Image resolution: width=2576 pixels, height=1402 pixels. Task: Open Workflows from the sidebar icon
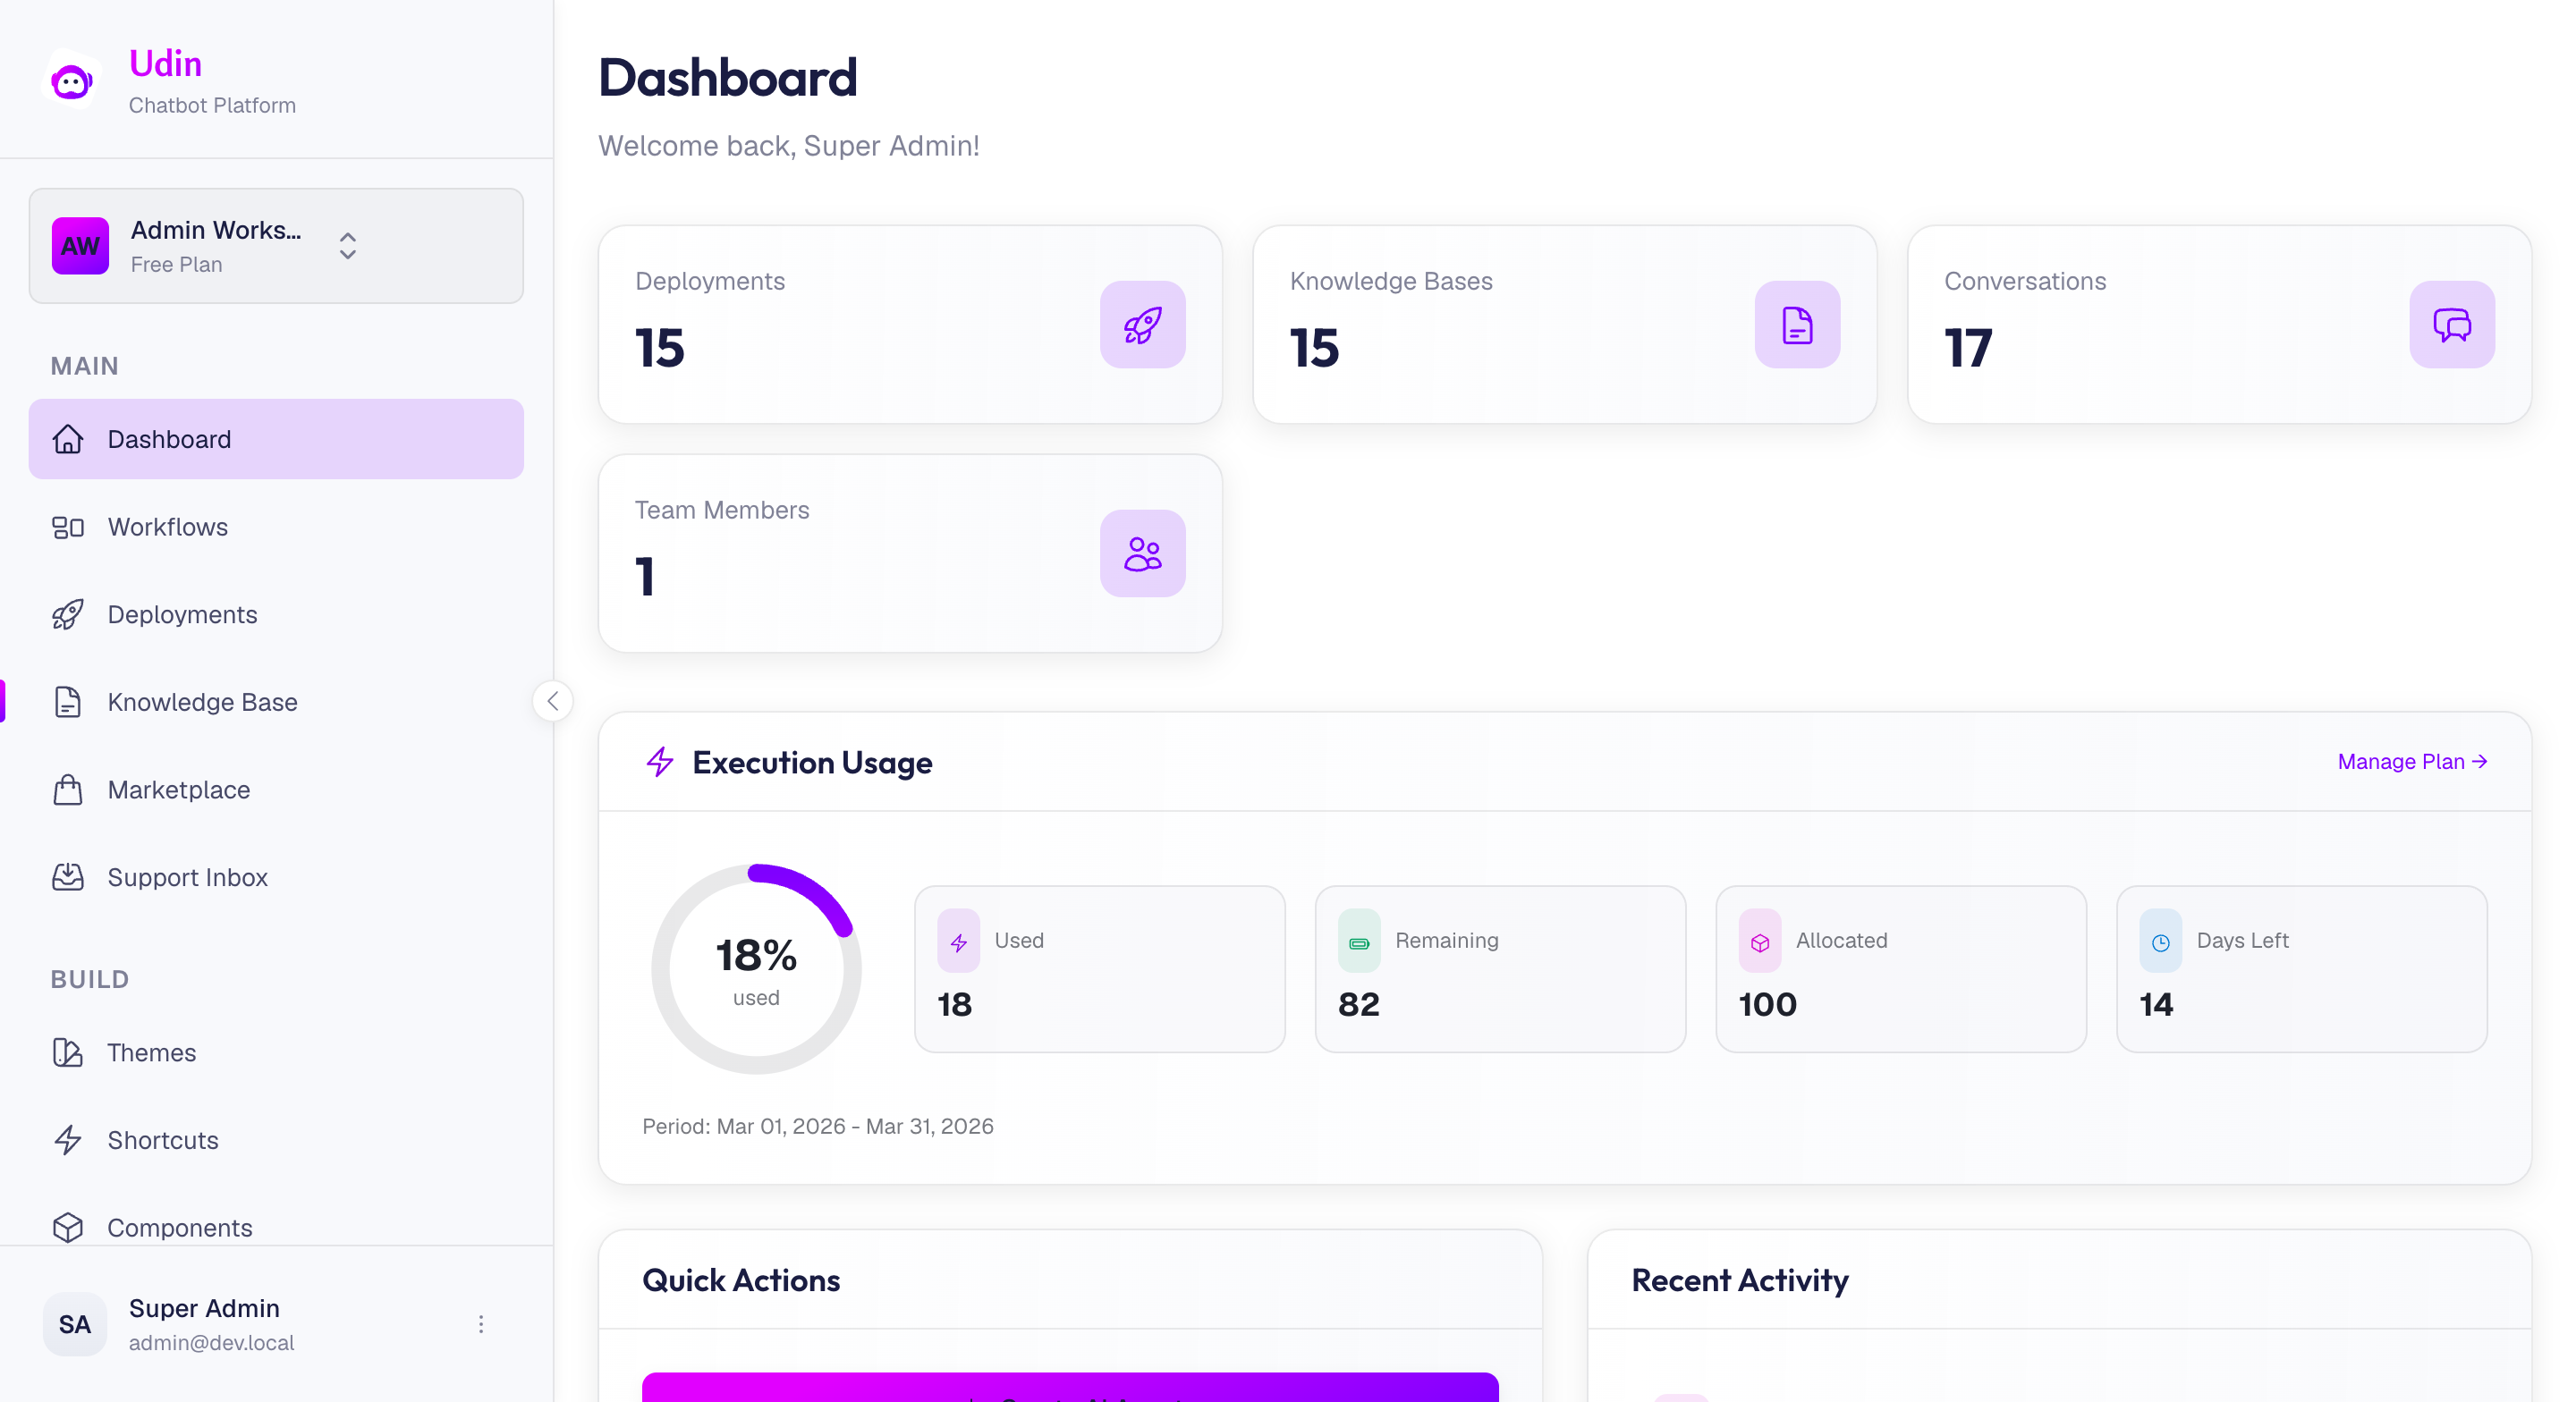[68, 526]
